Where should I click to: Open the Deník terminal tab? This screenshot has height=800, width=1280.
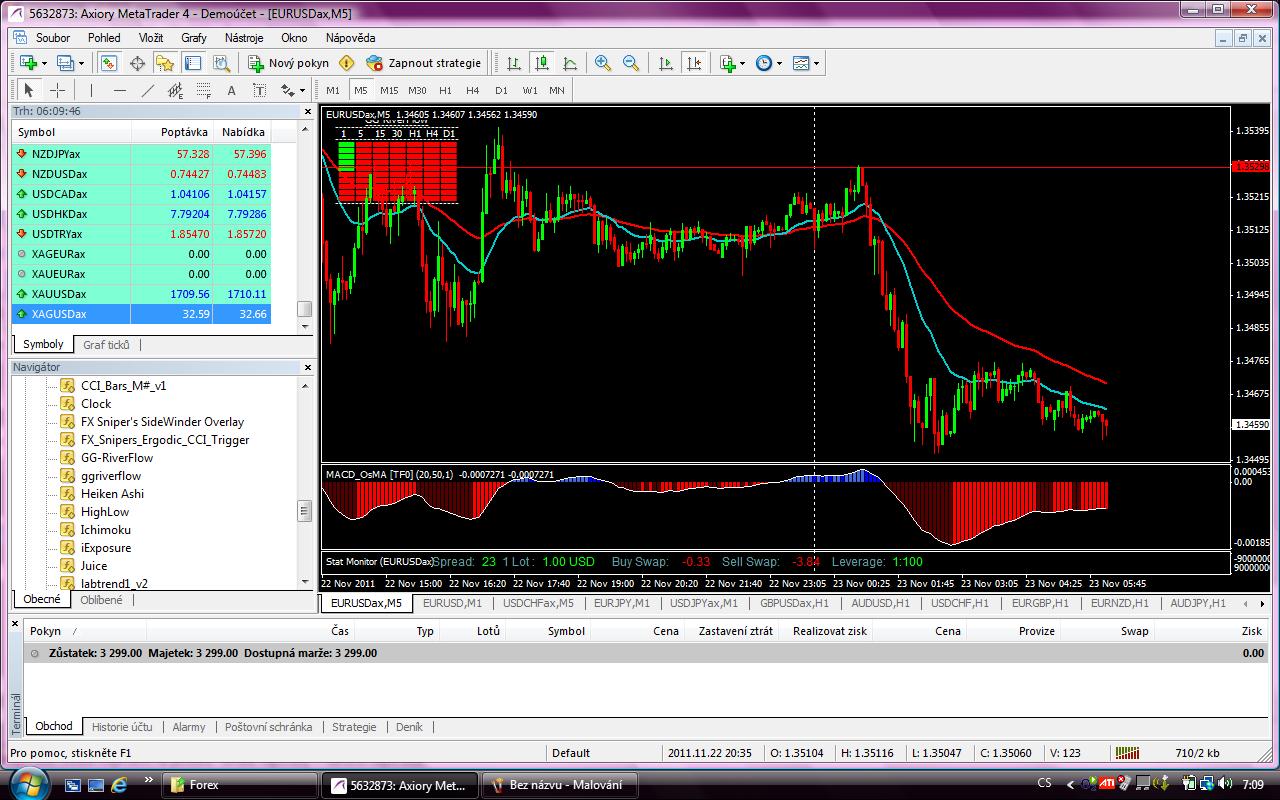click(409, 727)
